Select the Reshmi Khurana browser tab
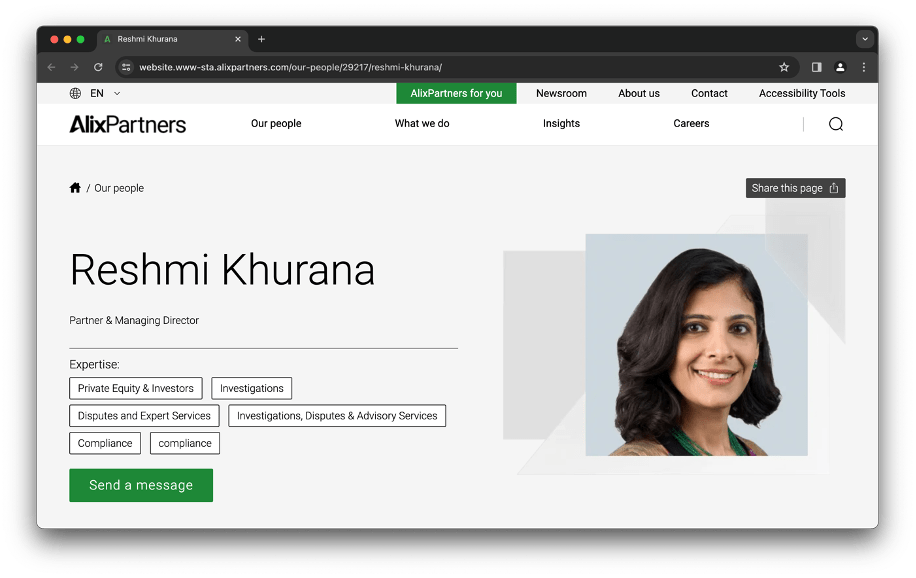This screenshot has height=578, width=916. pos(172,39)
